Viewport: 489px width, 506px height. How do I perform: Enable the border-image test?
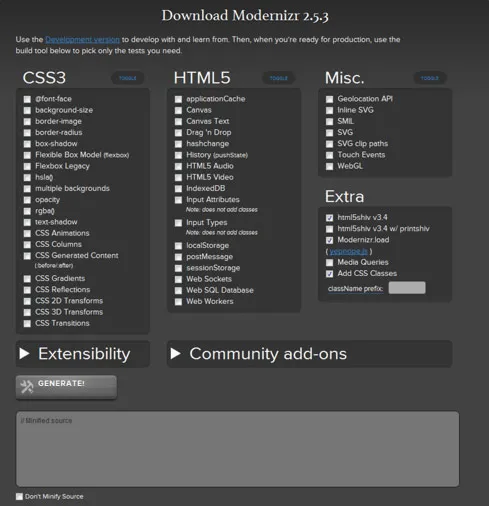click(x=27, y=122)
